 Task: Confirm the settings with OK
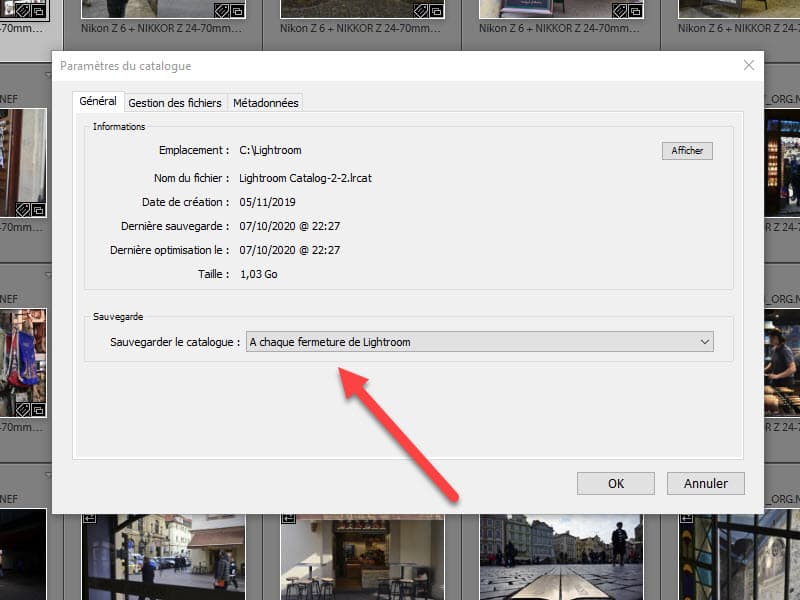pyautogui.click(x=616, y=483)
